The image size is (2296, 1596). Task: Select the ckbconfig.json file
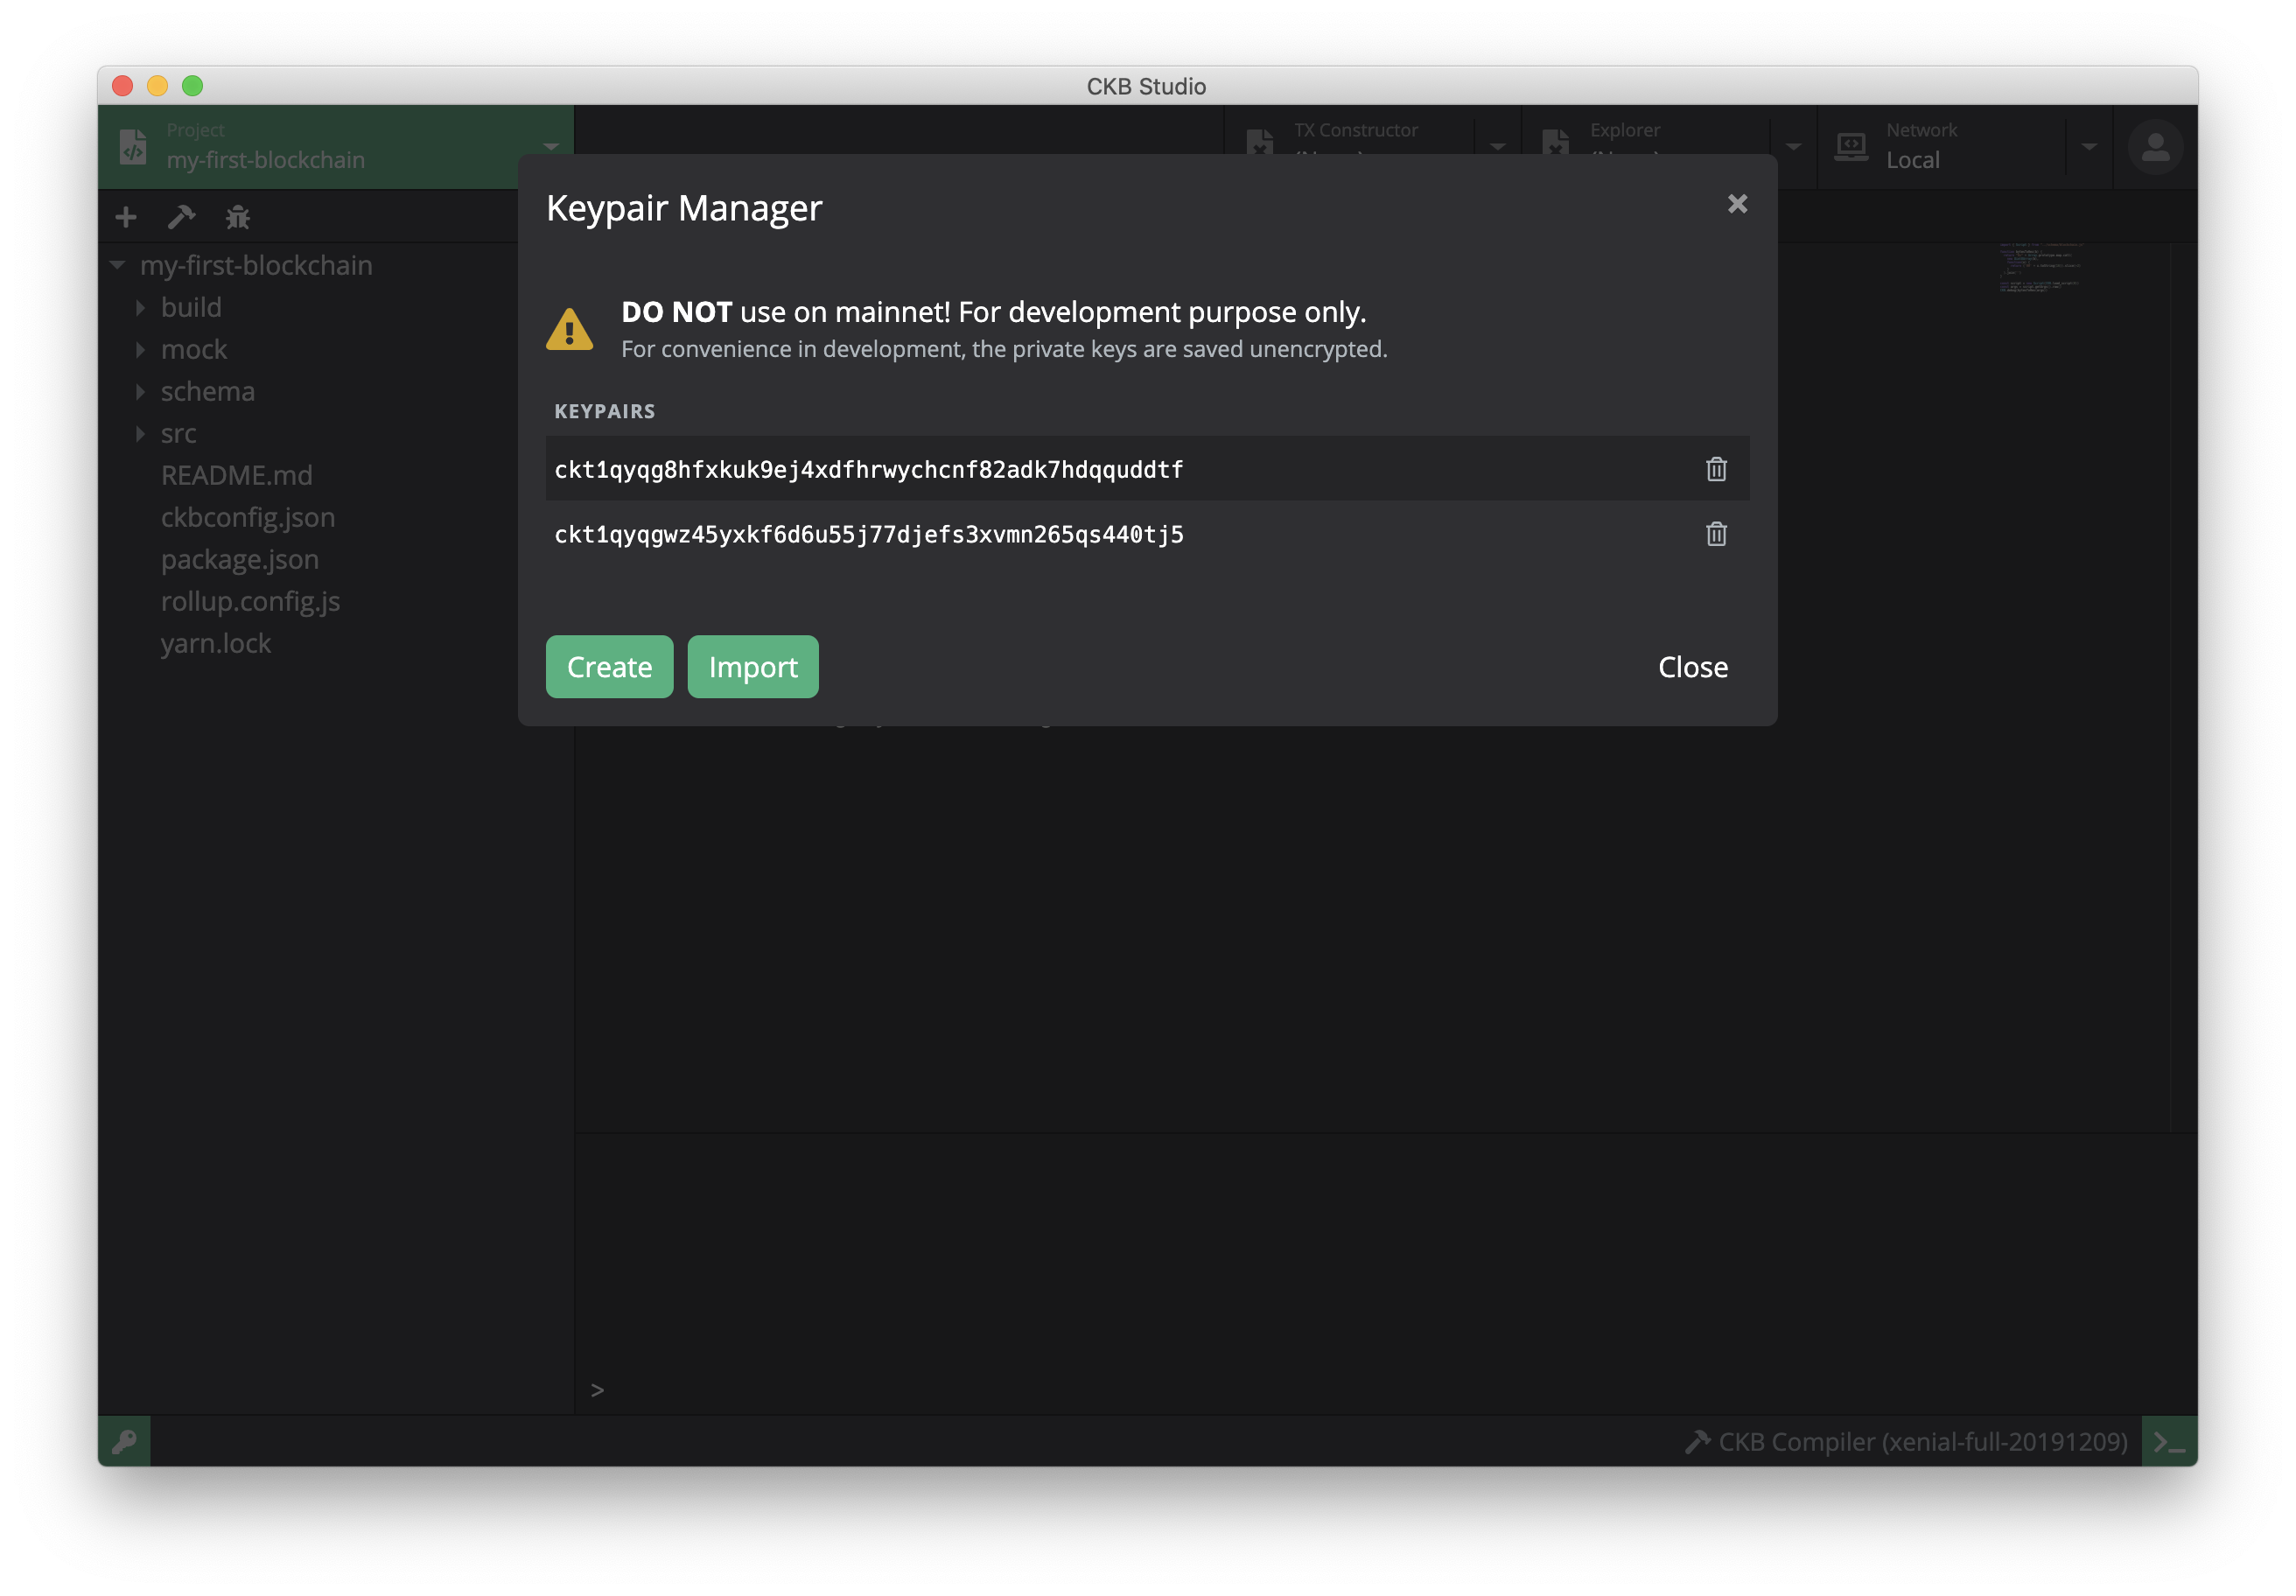[248, 517]
